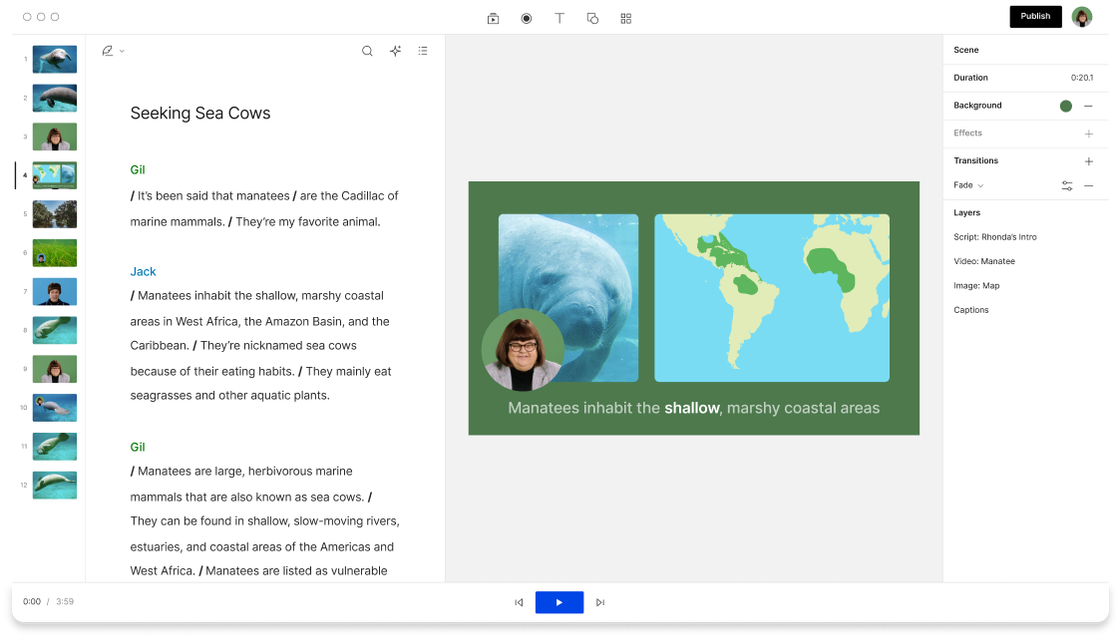Click the Duration value 0:20.1
The height and width of the screenshot is (639, 1120).
coord(1081,78)
